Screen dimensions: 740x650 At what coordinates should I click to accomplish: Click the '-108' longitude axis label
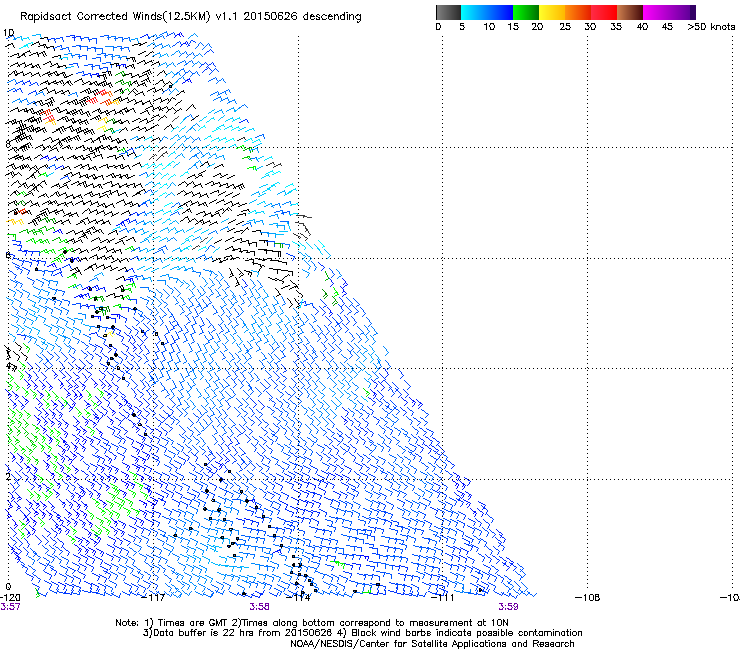click(588, 598)
